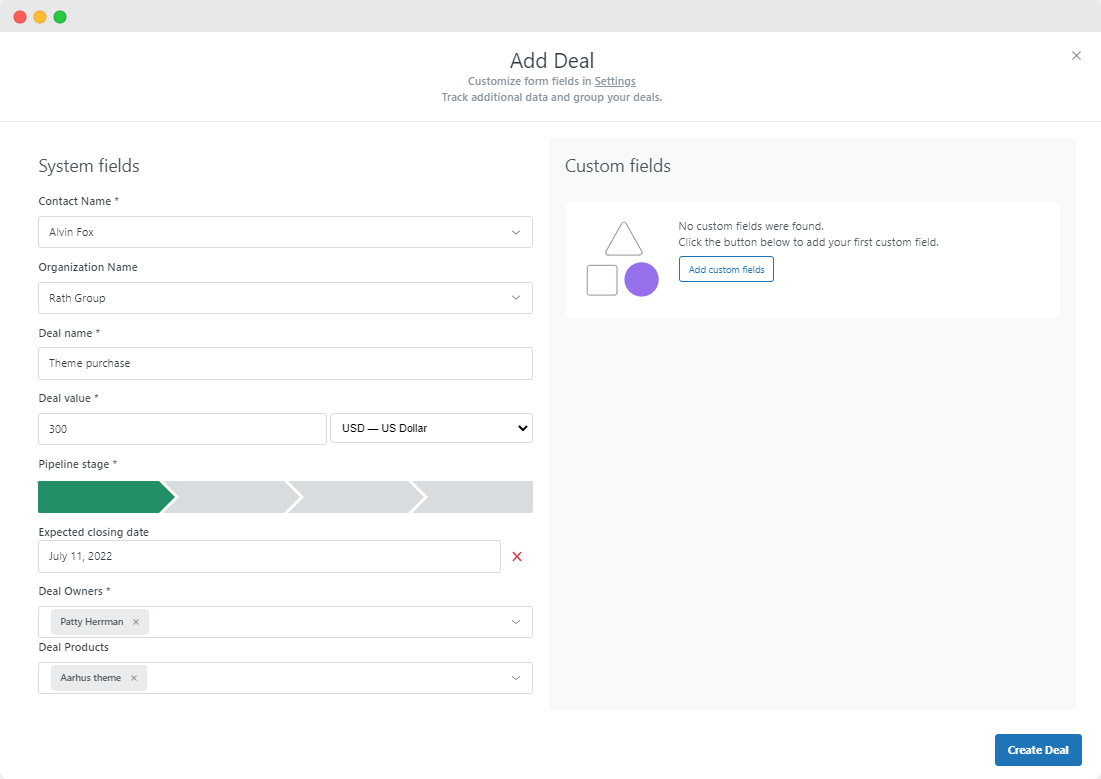The height and width of the screenshot is (779, 1101).
Task: Open the USD currency dropdown
Action: tap(431, 428)
